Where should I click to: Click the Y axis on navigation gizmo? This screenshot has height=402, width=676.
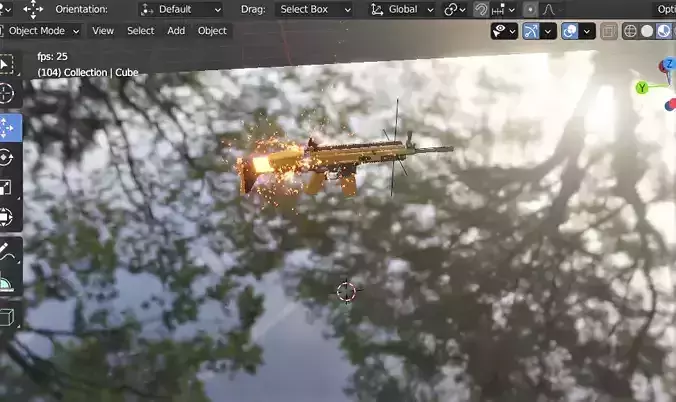[x=642, y=88]
